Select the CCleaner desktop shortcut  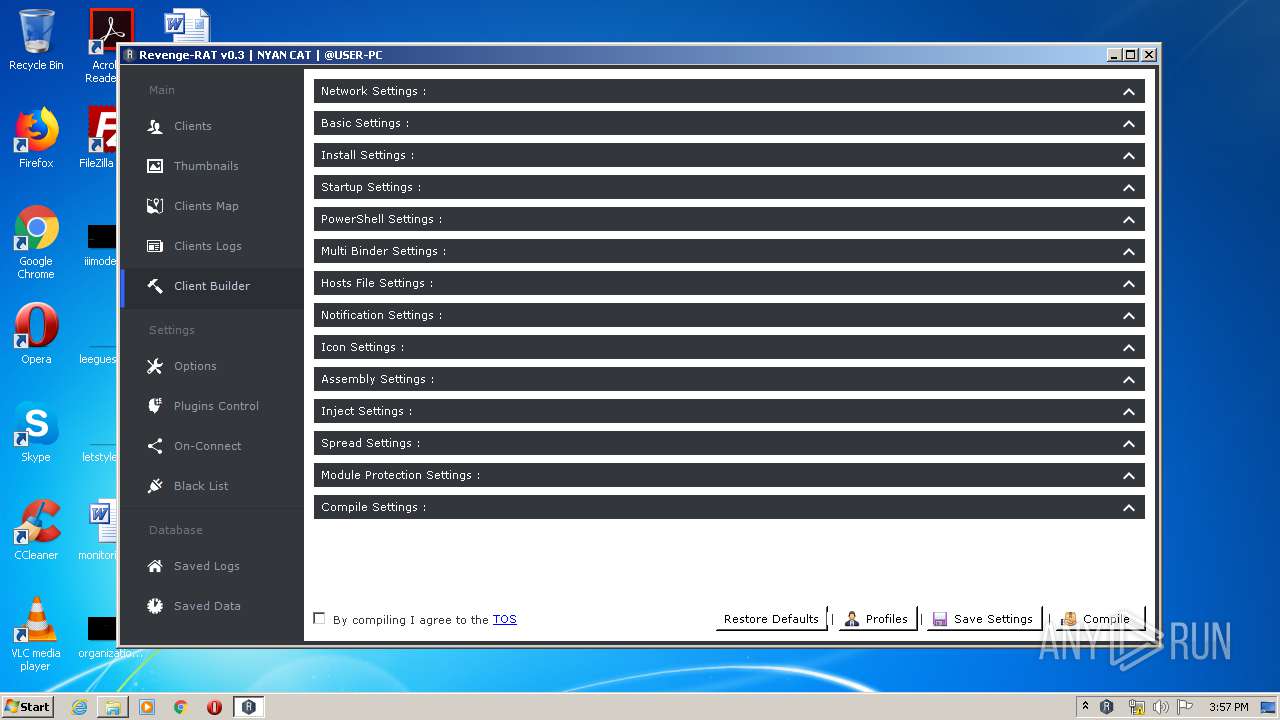(36, 530)
